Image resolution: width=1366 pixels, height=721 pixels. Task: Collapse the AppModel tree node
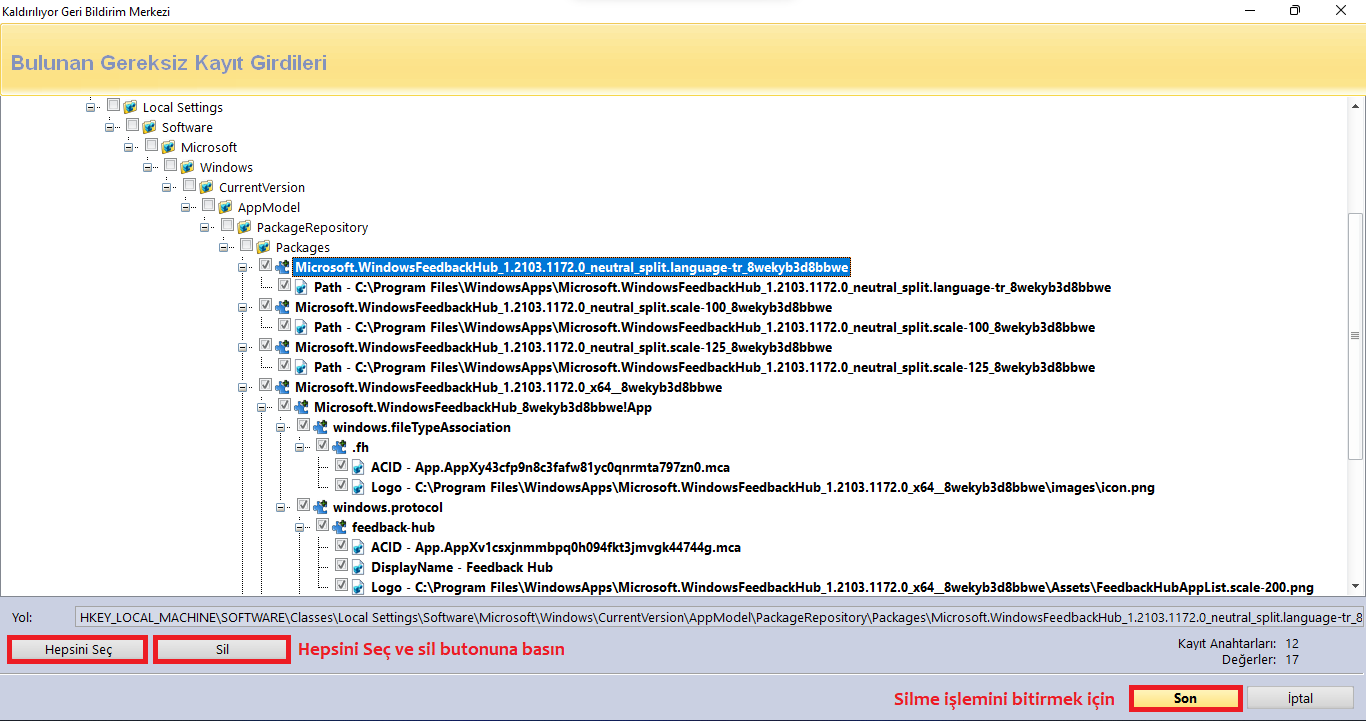tap(185, 207)
